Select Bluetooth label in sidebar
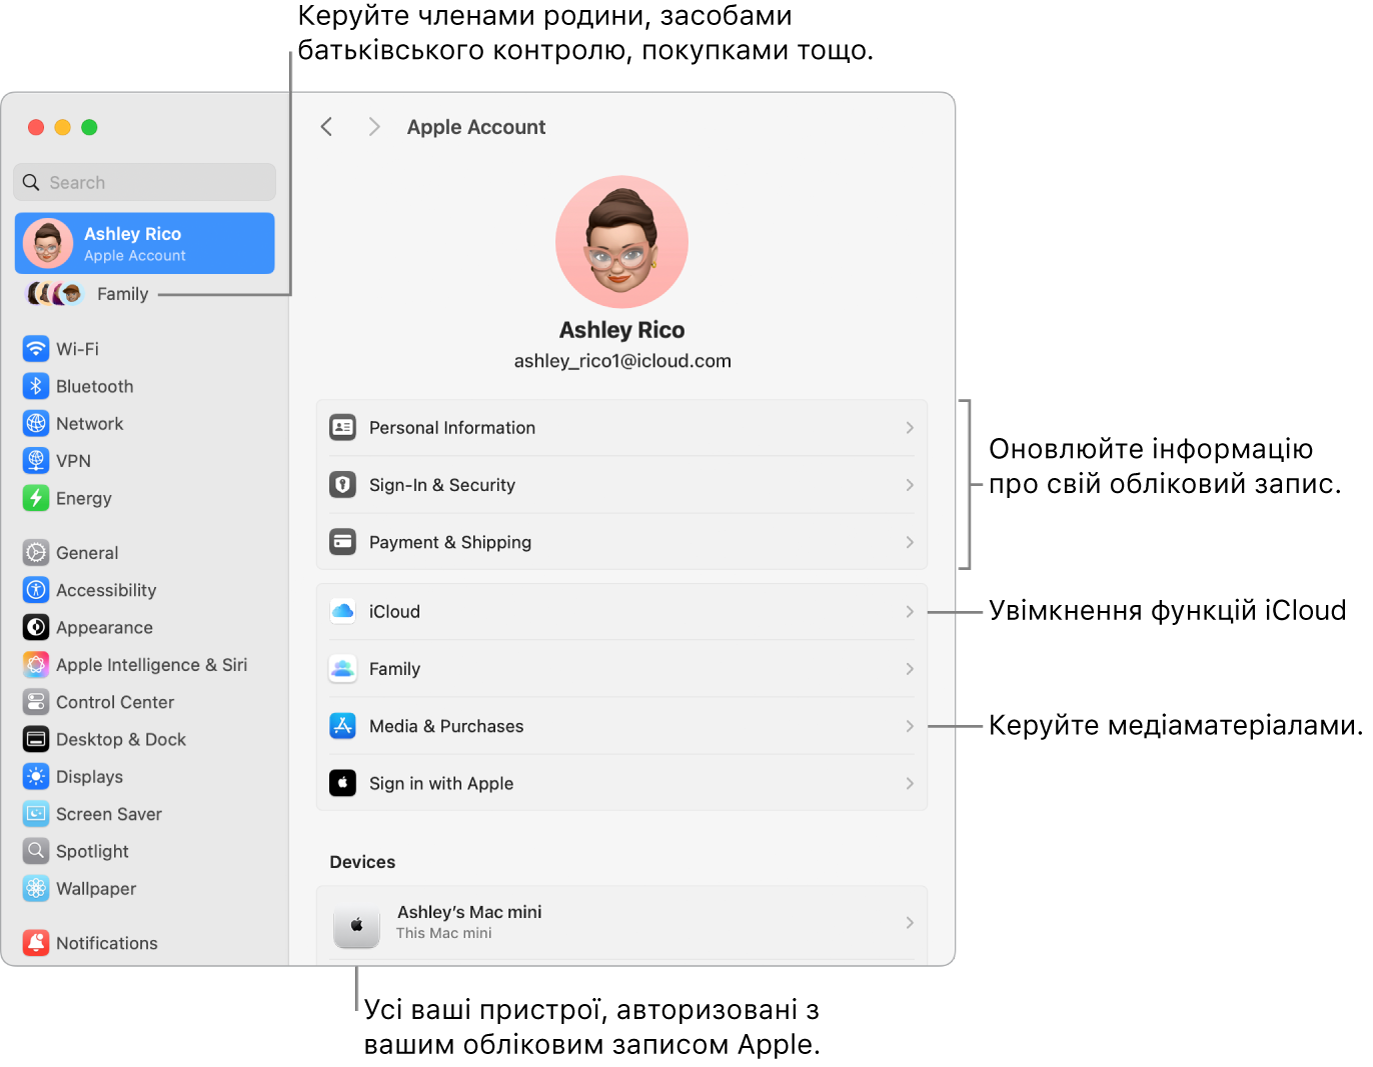1373x1067 pixels. coord(95,386)
